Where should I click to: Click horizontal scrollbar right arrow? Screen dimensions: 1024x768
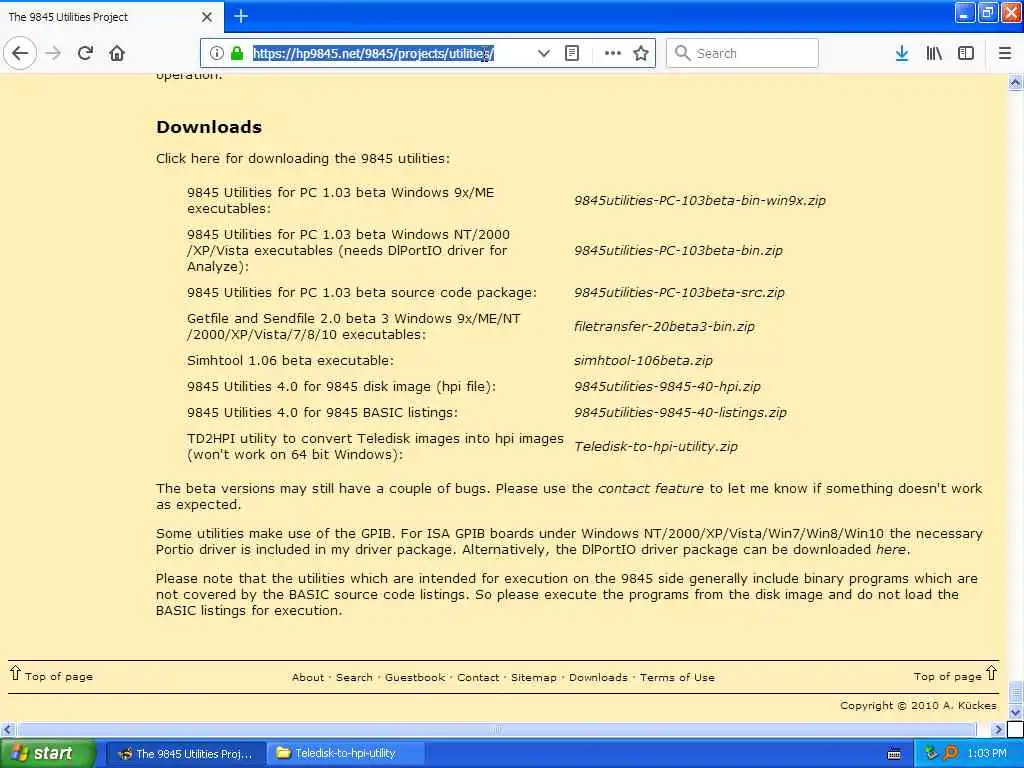click(997, 729)
